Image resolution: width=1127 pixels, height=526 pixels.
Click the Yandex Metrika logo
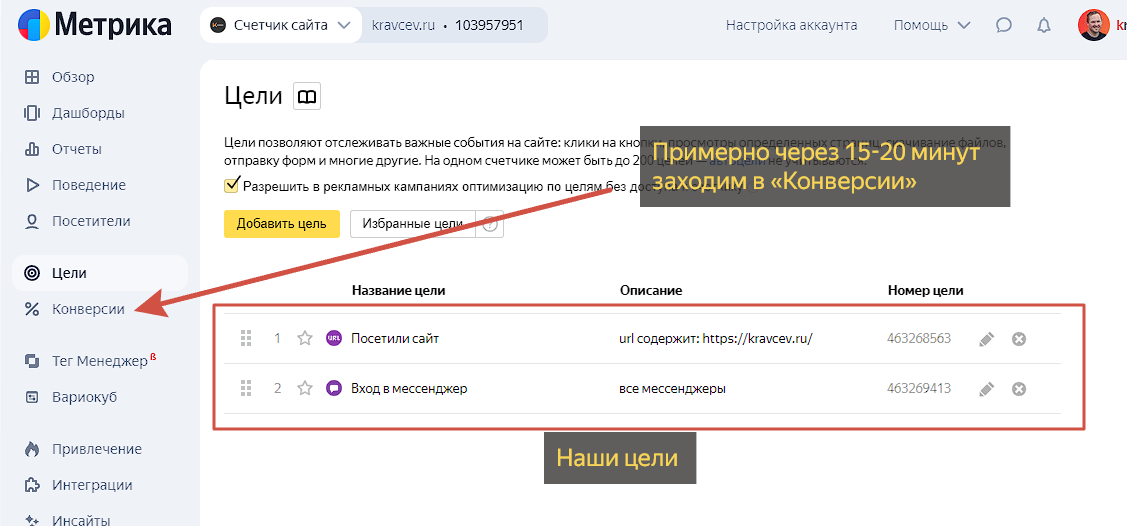[x=95, y=25]
